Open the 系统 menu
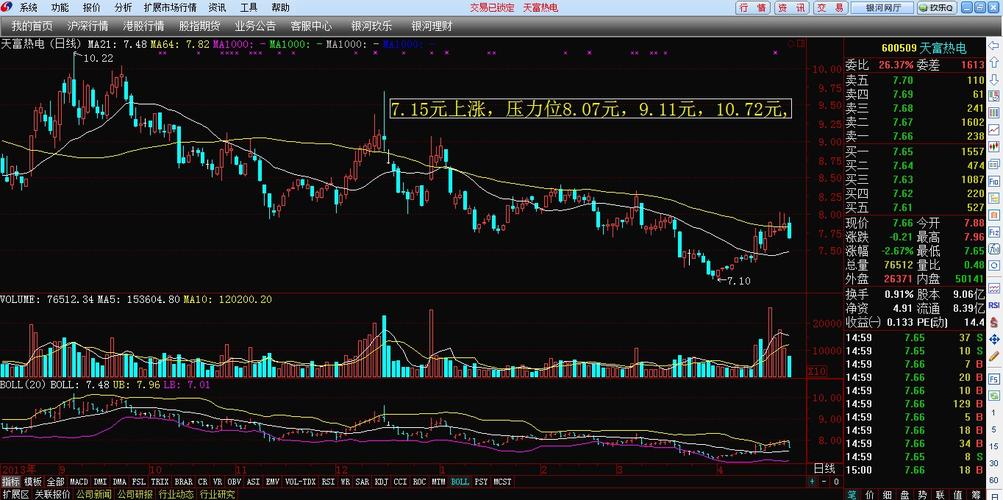Screen dimensions: 1003x500 pyautogui.click(x=28, y=8)
